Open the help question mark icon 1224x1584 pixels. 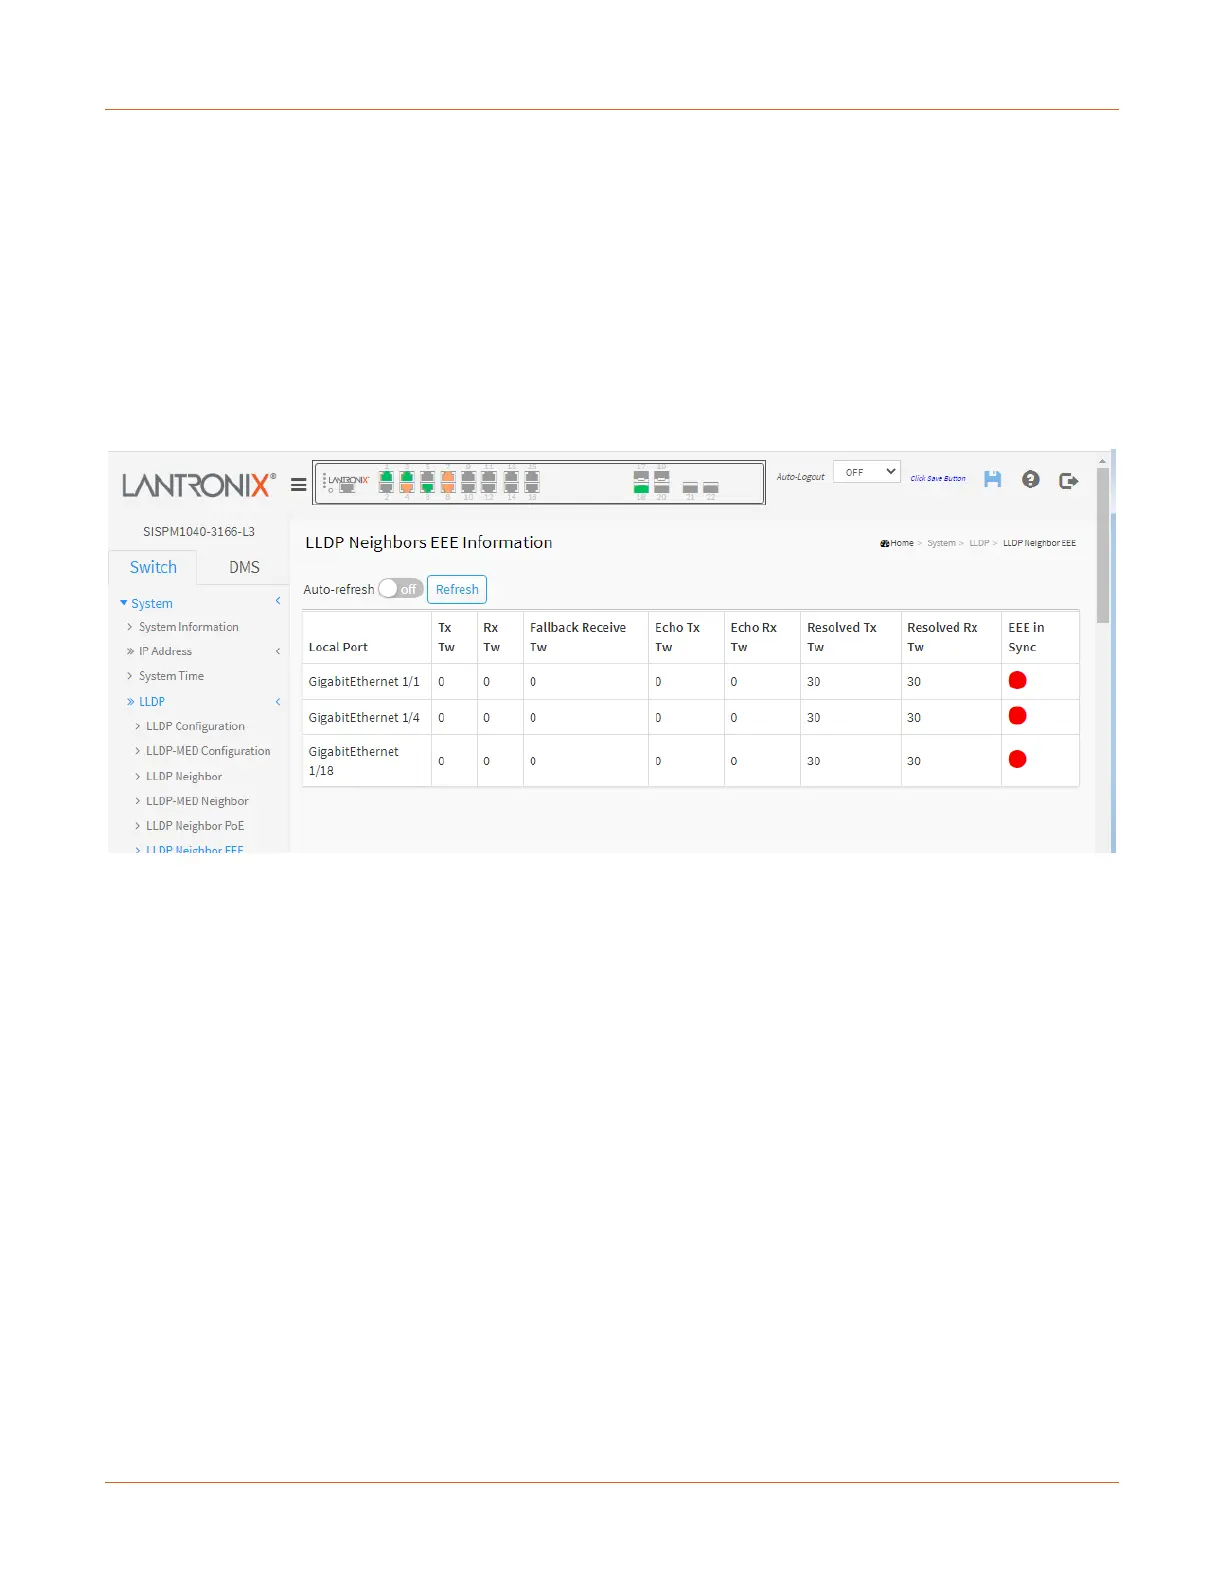(1031, 479)
